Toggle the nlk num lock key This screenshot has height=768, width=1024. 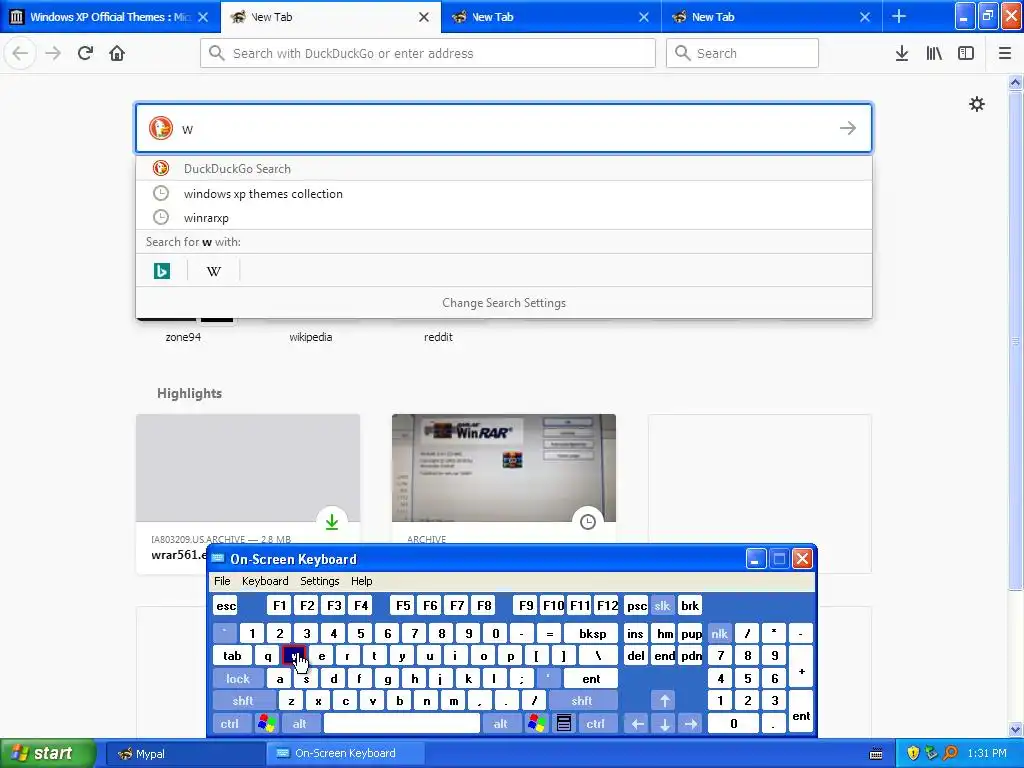[719, 633]
